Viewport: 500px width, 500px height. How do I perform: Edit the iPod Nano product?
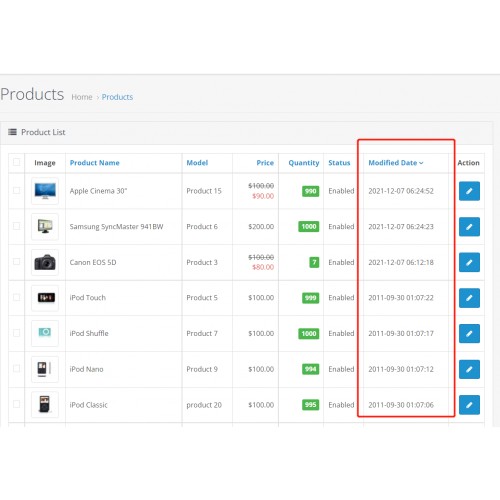click(x=469, y=369)
